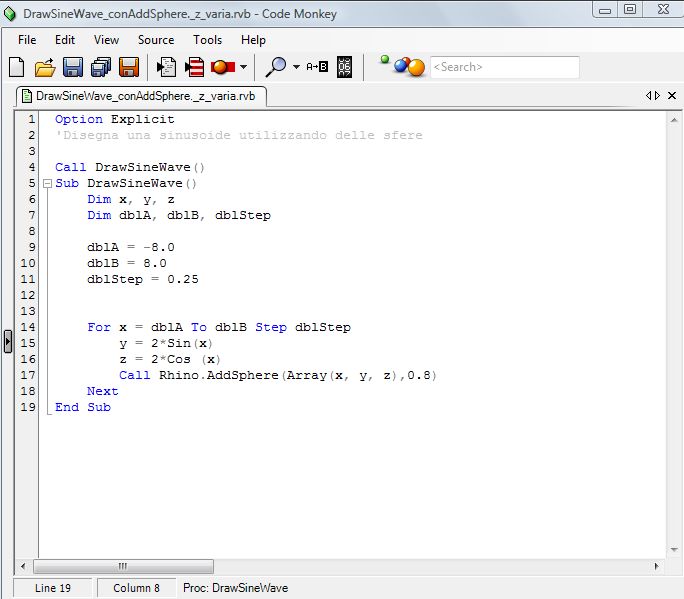Click the binary digits toolbar icon
Image resolution: width=684 pixels, height=599 pixels.
coord(344,67)
